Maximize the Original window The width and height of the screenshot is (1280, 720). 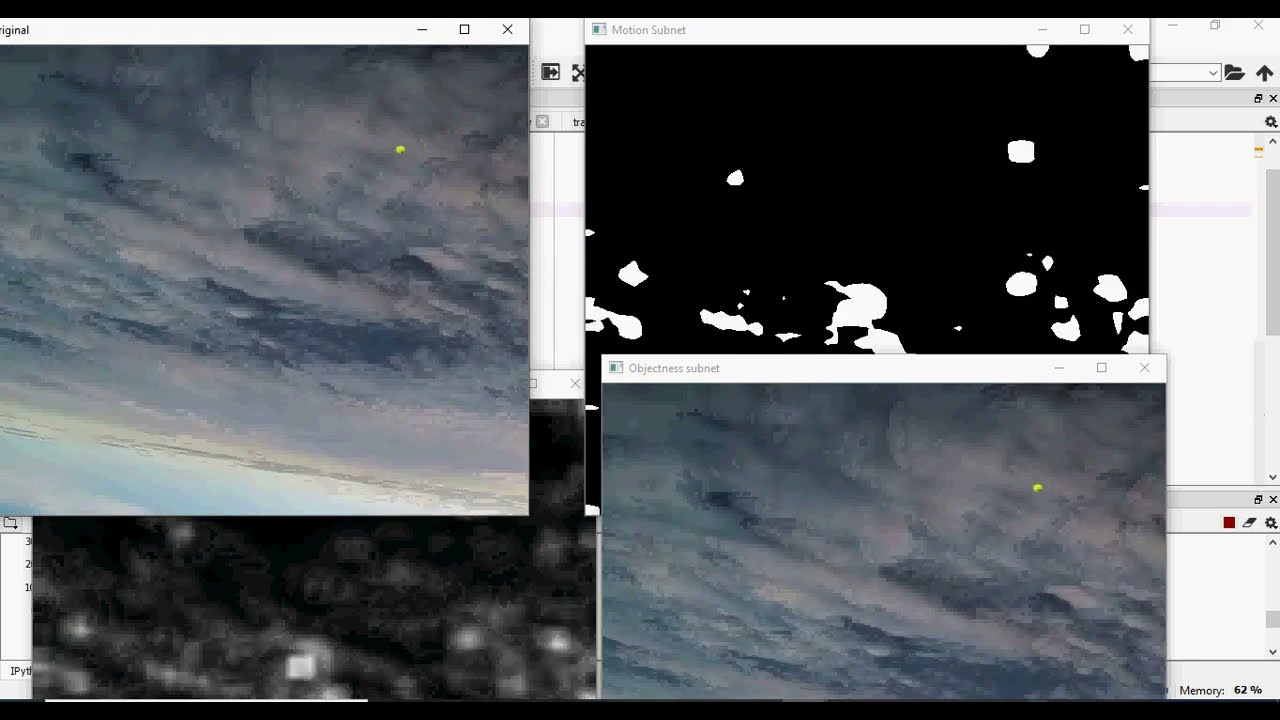464,30
